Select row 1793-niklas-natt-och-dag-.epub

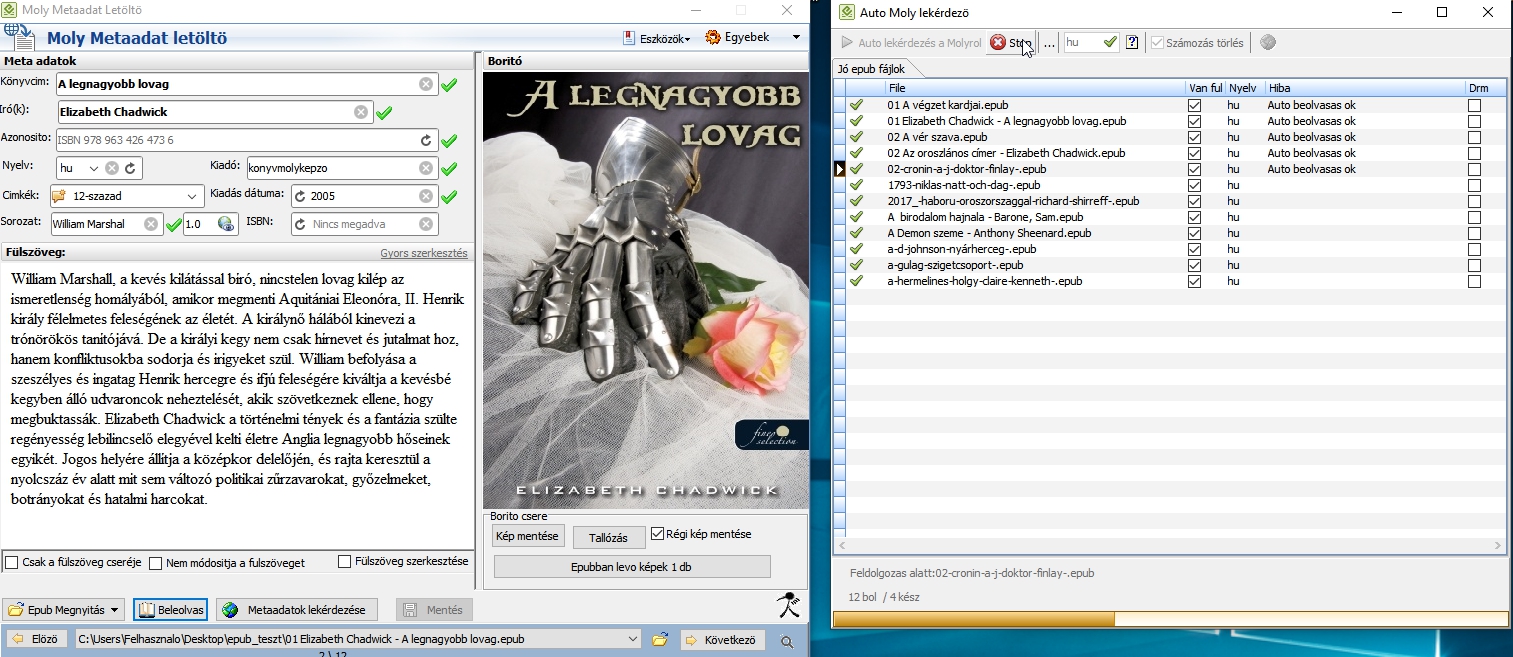(1170, 185)
